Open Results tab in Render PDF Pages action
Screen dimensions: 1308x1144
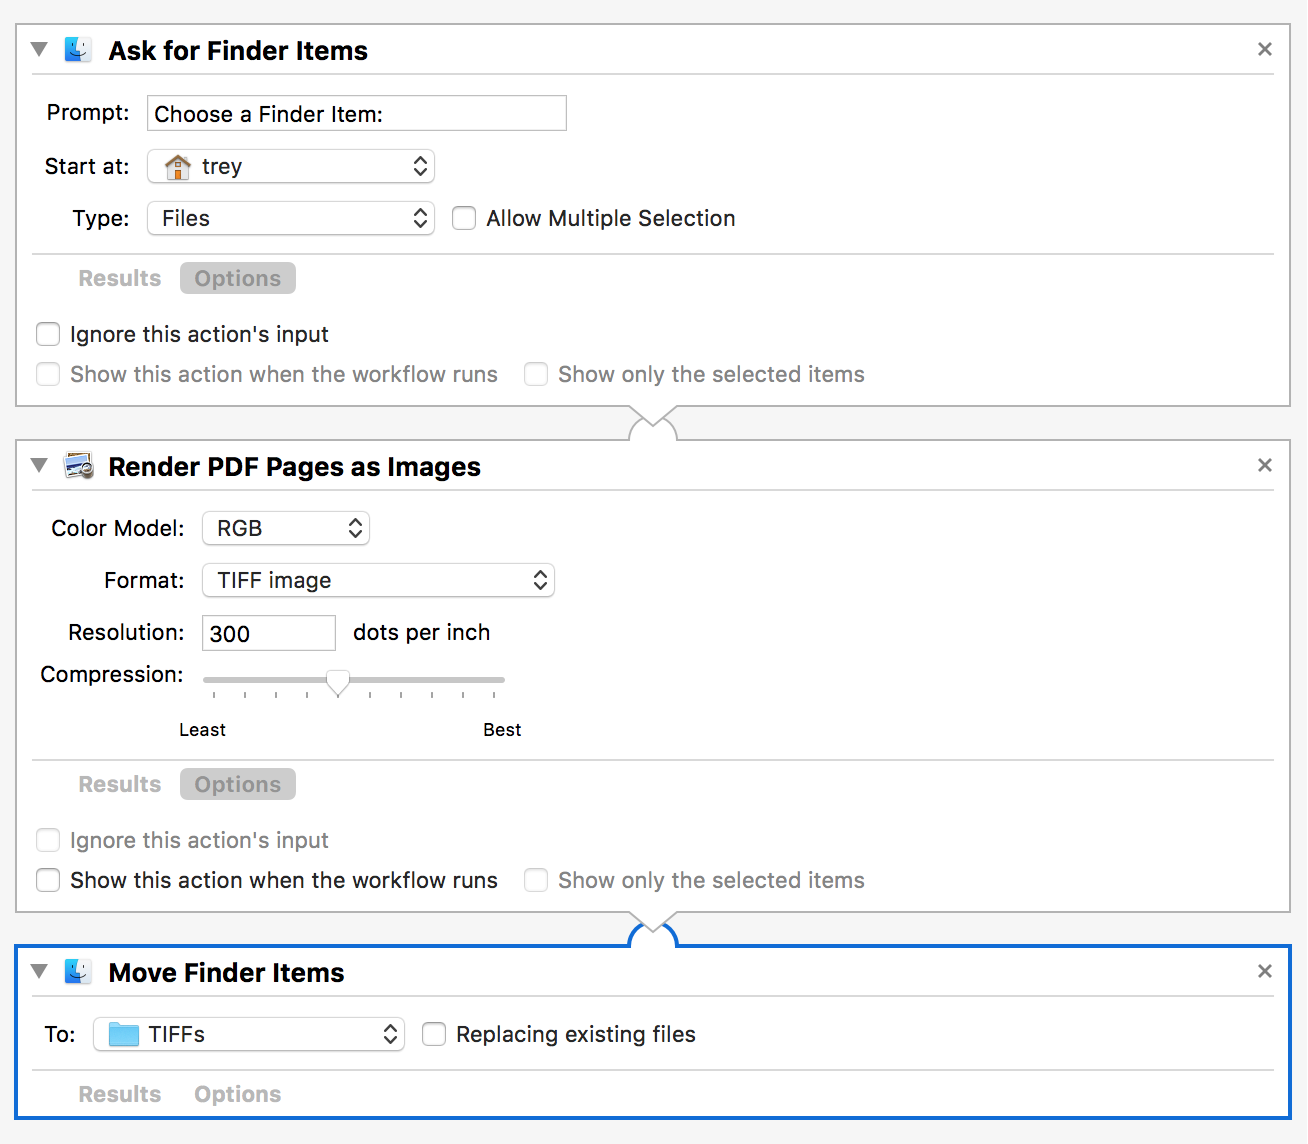point(120,784)
